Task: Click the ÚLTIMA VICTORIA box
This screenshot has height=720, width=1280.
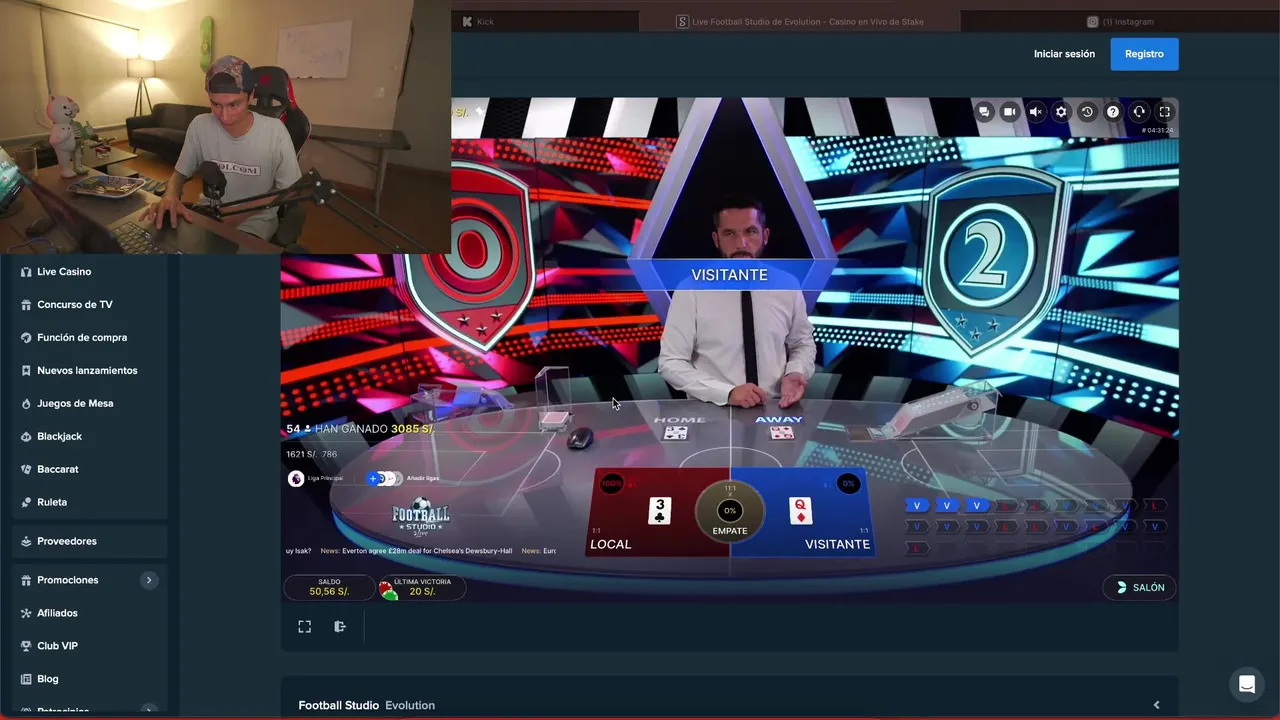Action: (x=421, y=587)
